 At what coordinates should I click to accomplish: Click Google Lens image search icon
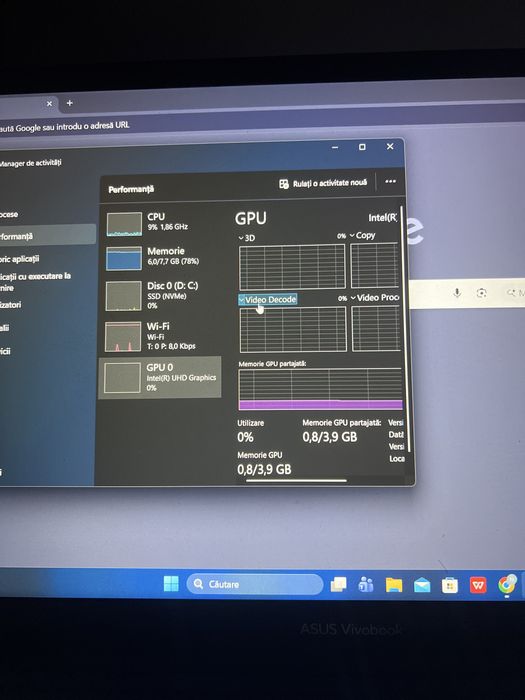click(x=481, y=293)
